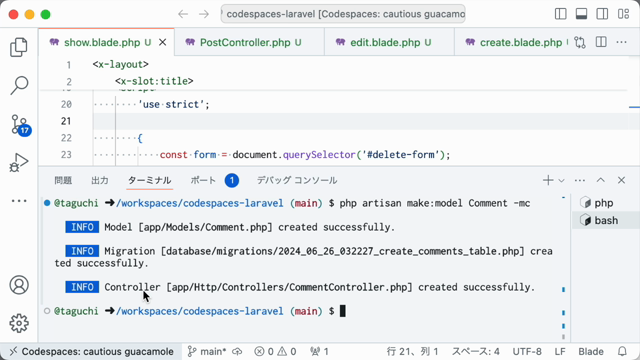The height and width of the screenshot is (360, 640).
Task: Open the Codespaces: cautious guacamole remote indicator
Action: [x=91, y=351]
